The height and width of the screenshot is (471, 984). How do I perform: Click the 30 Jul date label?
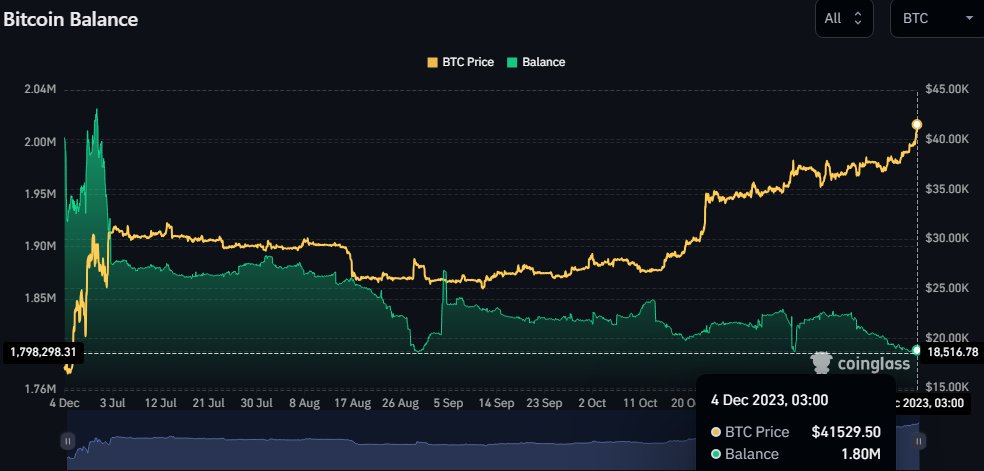(x=255, y=403)
